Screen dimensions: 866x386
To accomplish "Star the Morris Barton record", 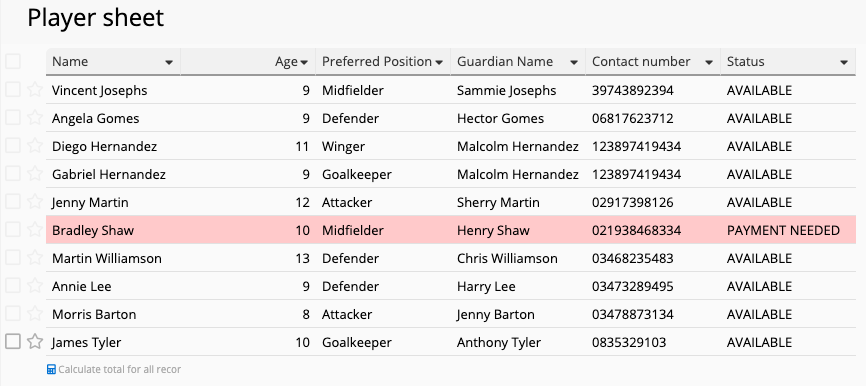I will click(x=35, y=314).
